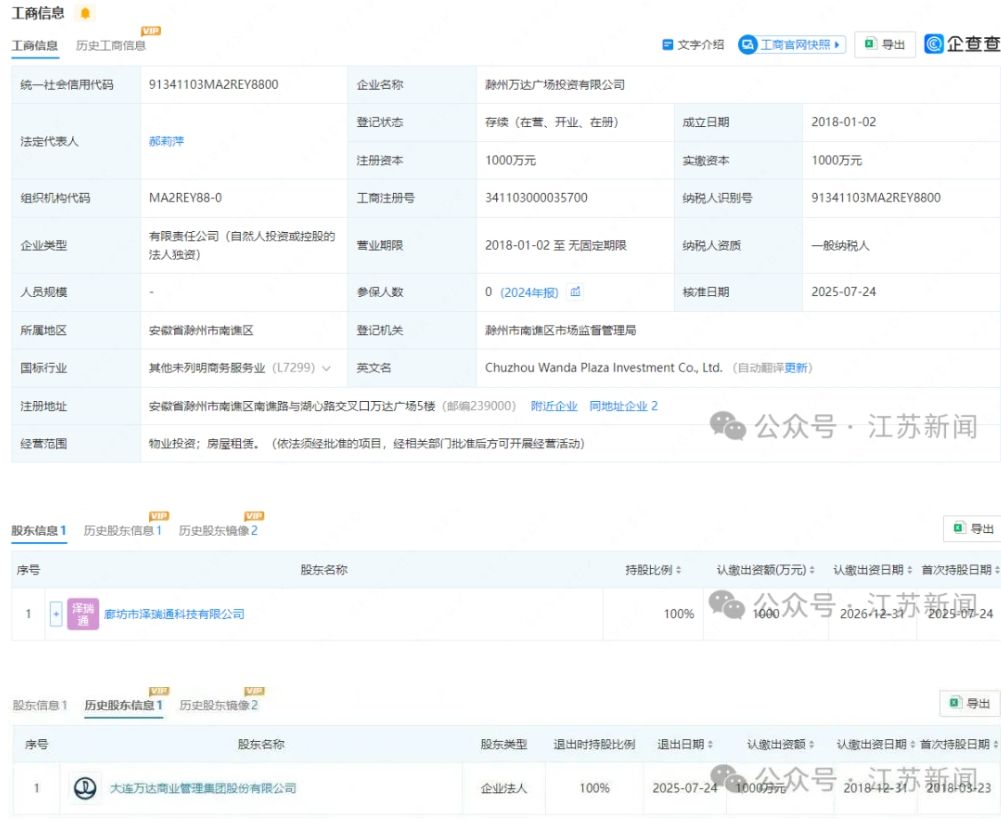Click the 更新 link after 自动翻译
1001x820 pixels.
(796, 368)
